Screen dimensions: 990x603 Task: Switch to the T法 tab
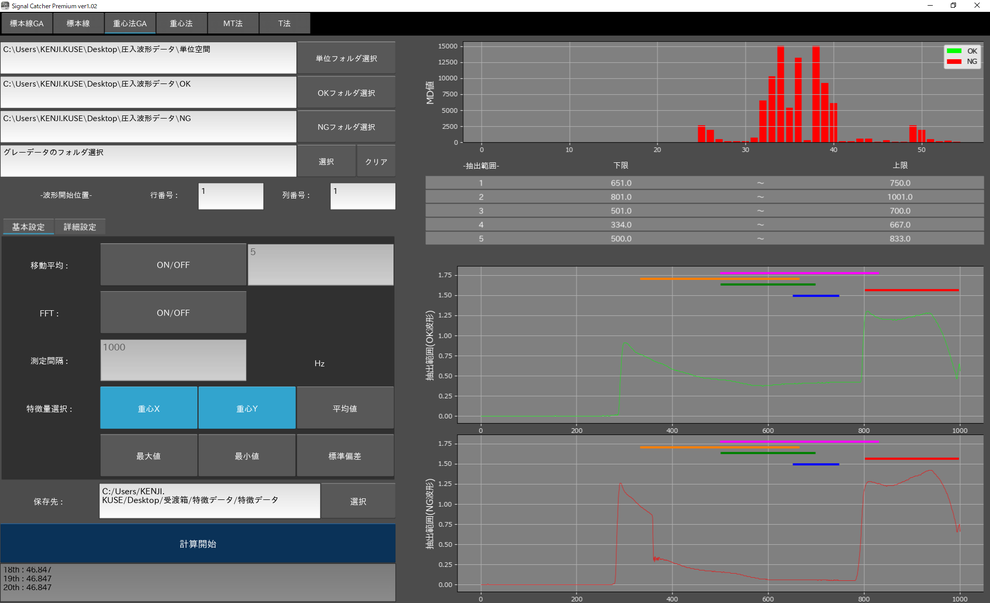coord(285,23)
